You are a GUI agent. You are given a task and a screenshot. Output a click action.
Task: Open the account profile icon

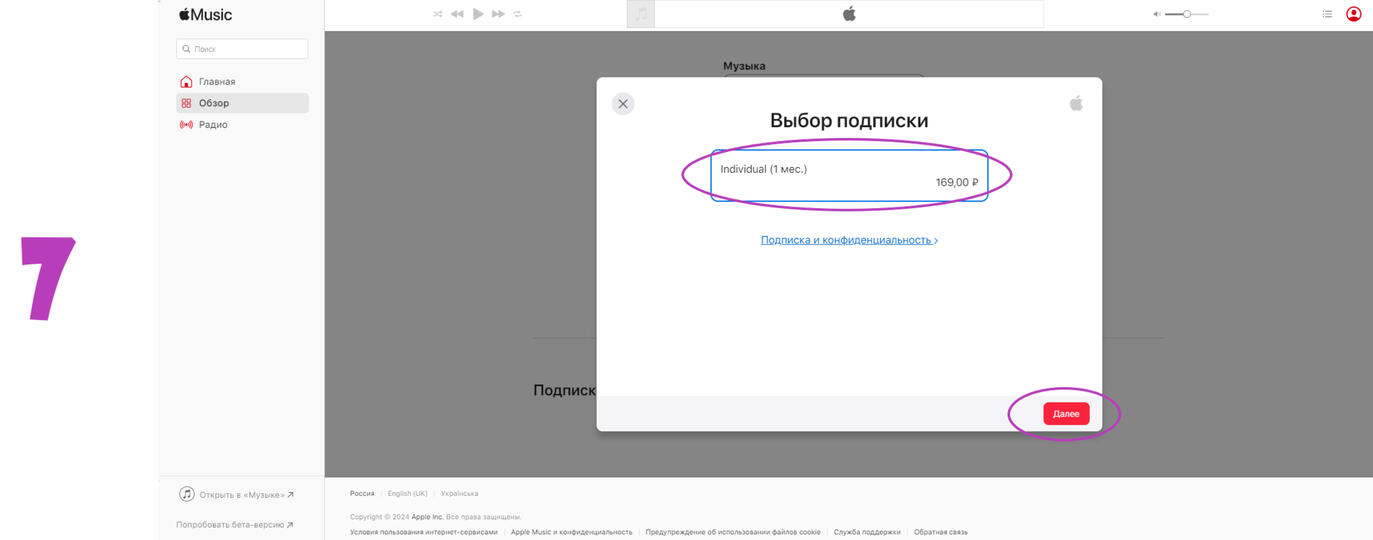(1353, 14)
